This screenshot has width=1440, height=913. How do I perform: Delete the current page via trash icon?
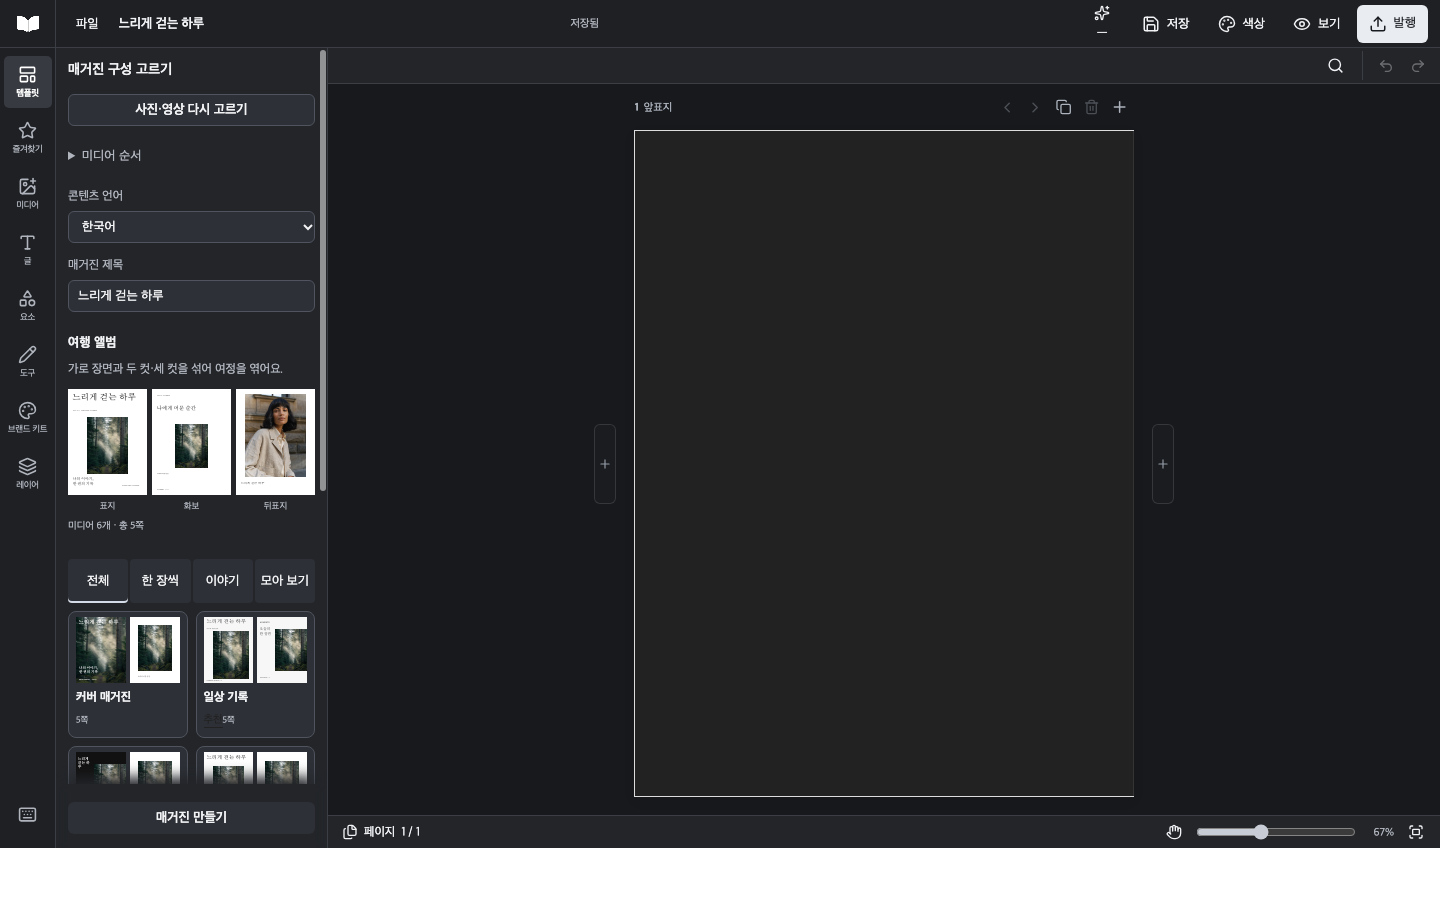point(1092,107)
